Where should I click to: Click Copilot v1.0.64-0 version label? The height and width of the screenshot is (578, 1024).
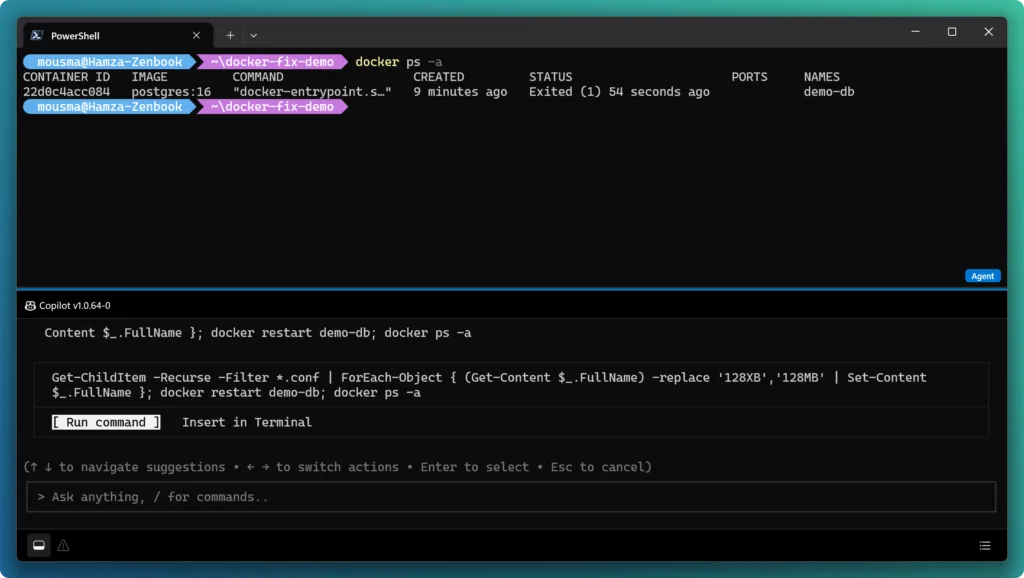pyautogui.click(x=74, y=306)
